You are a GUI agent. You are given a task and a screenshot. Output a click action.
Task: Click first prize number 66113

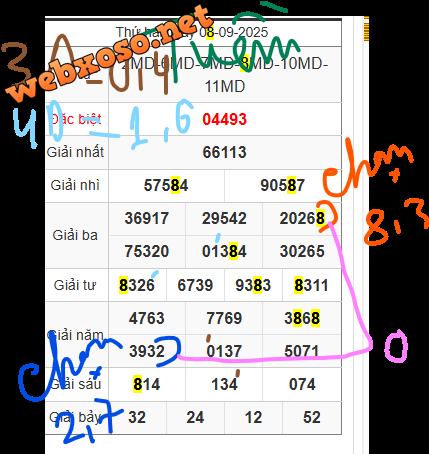224,152
